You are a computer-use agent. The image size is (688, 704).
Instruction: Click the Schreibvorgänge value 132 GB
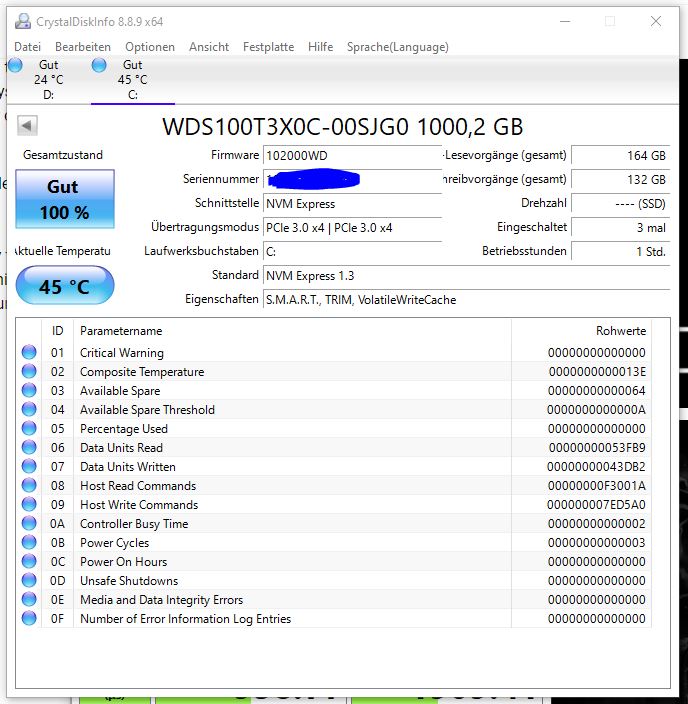[x=621, y=179]
